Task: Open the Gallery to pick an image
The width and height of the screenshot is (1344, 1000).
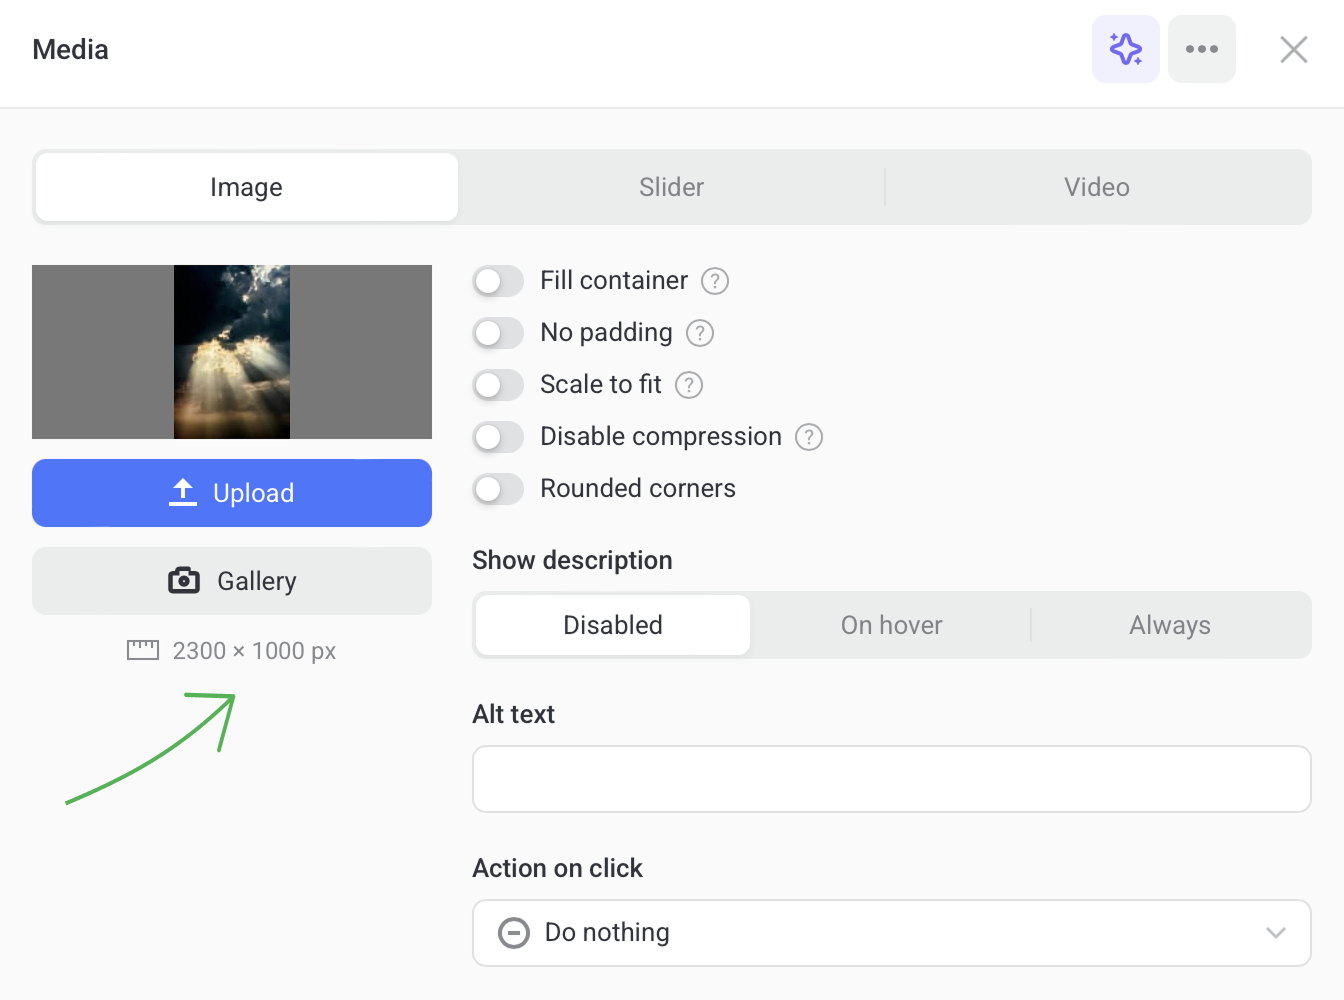Action: click(x=232, y=581)
